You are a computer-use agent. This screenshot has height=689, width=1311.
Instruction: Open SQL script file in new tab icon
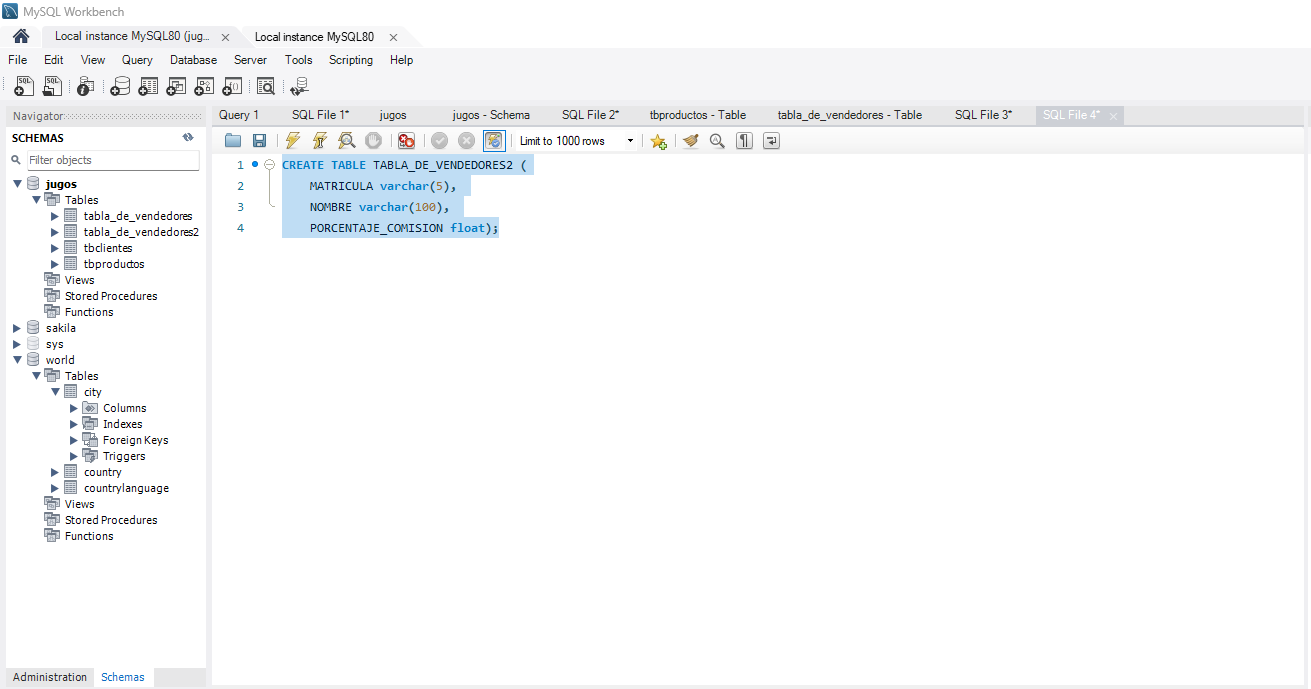click(52, 86)
